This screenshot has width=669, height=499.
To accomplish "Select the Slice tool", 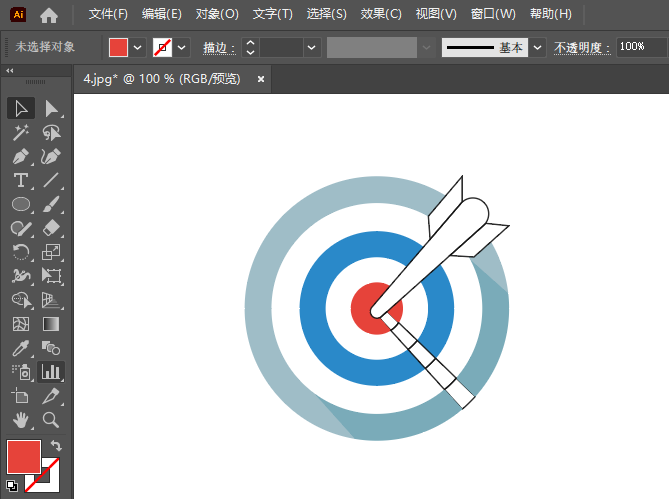I will coord(52,396).
